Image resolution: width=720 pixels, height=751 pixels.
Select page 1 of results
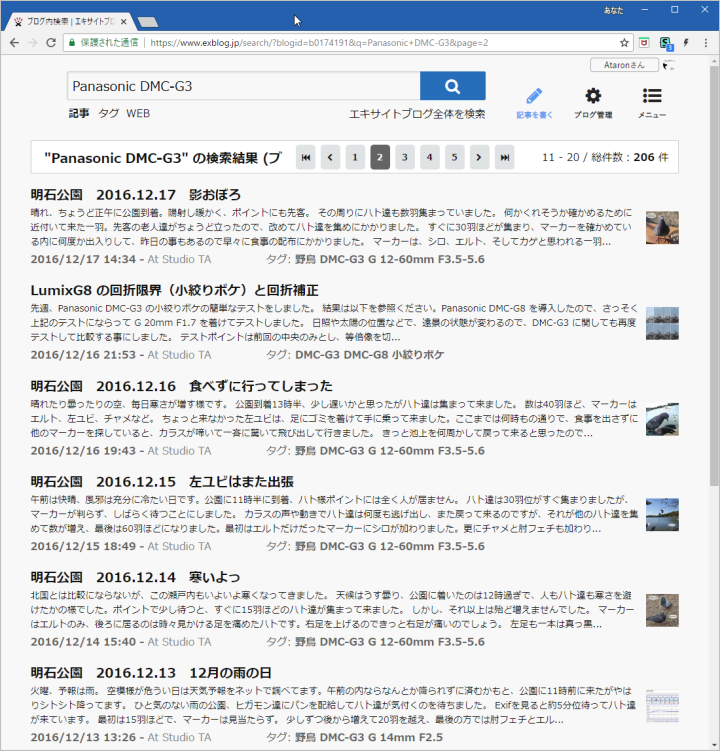pos(355,157)
